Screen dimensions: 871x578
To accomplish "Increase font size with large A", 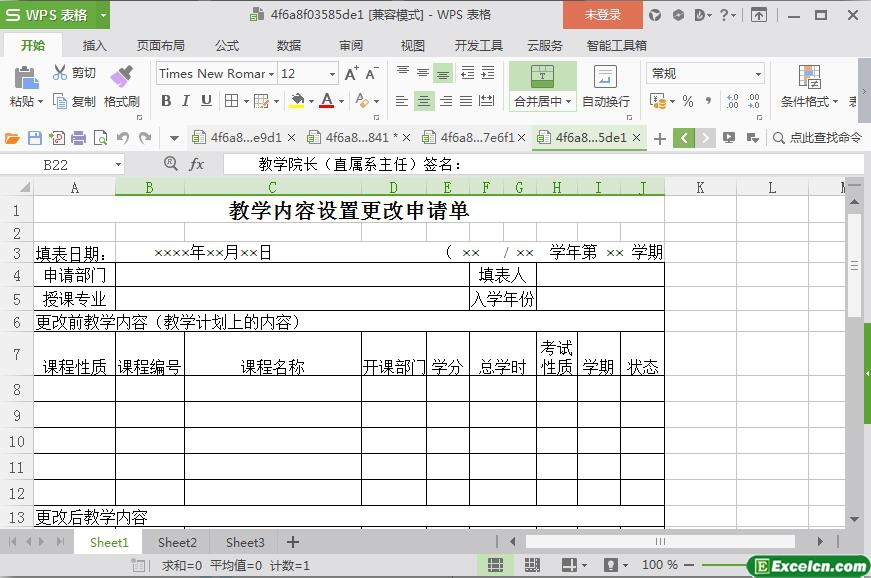I will coord(352,73).
